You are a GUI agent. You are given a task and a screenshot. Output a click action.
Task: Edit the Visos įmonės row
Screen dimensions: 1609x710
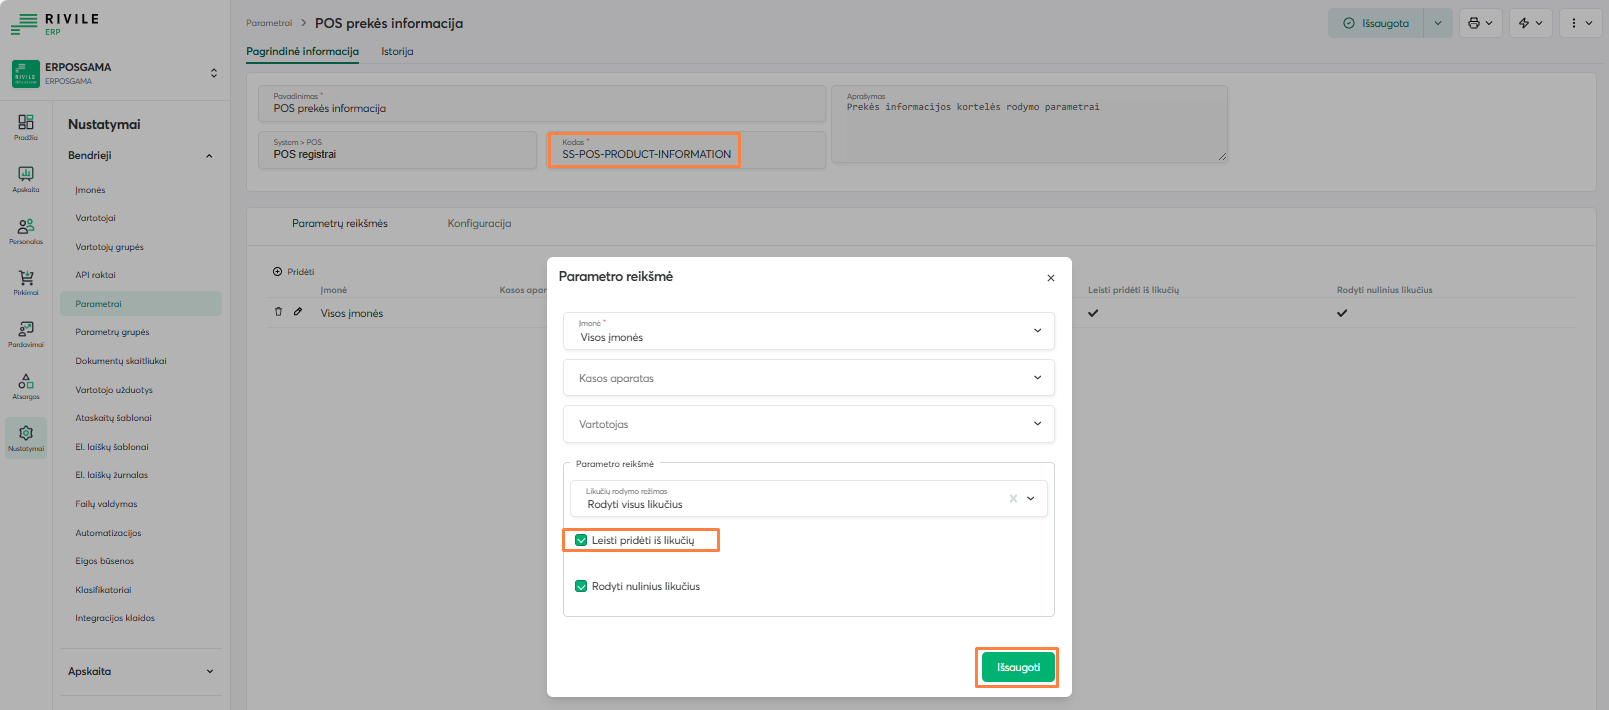[297, 312]
